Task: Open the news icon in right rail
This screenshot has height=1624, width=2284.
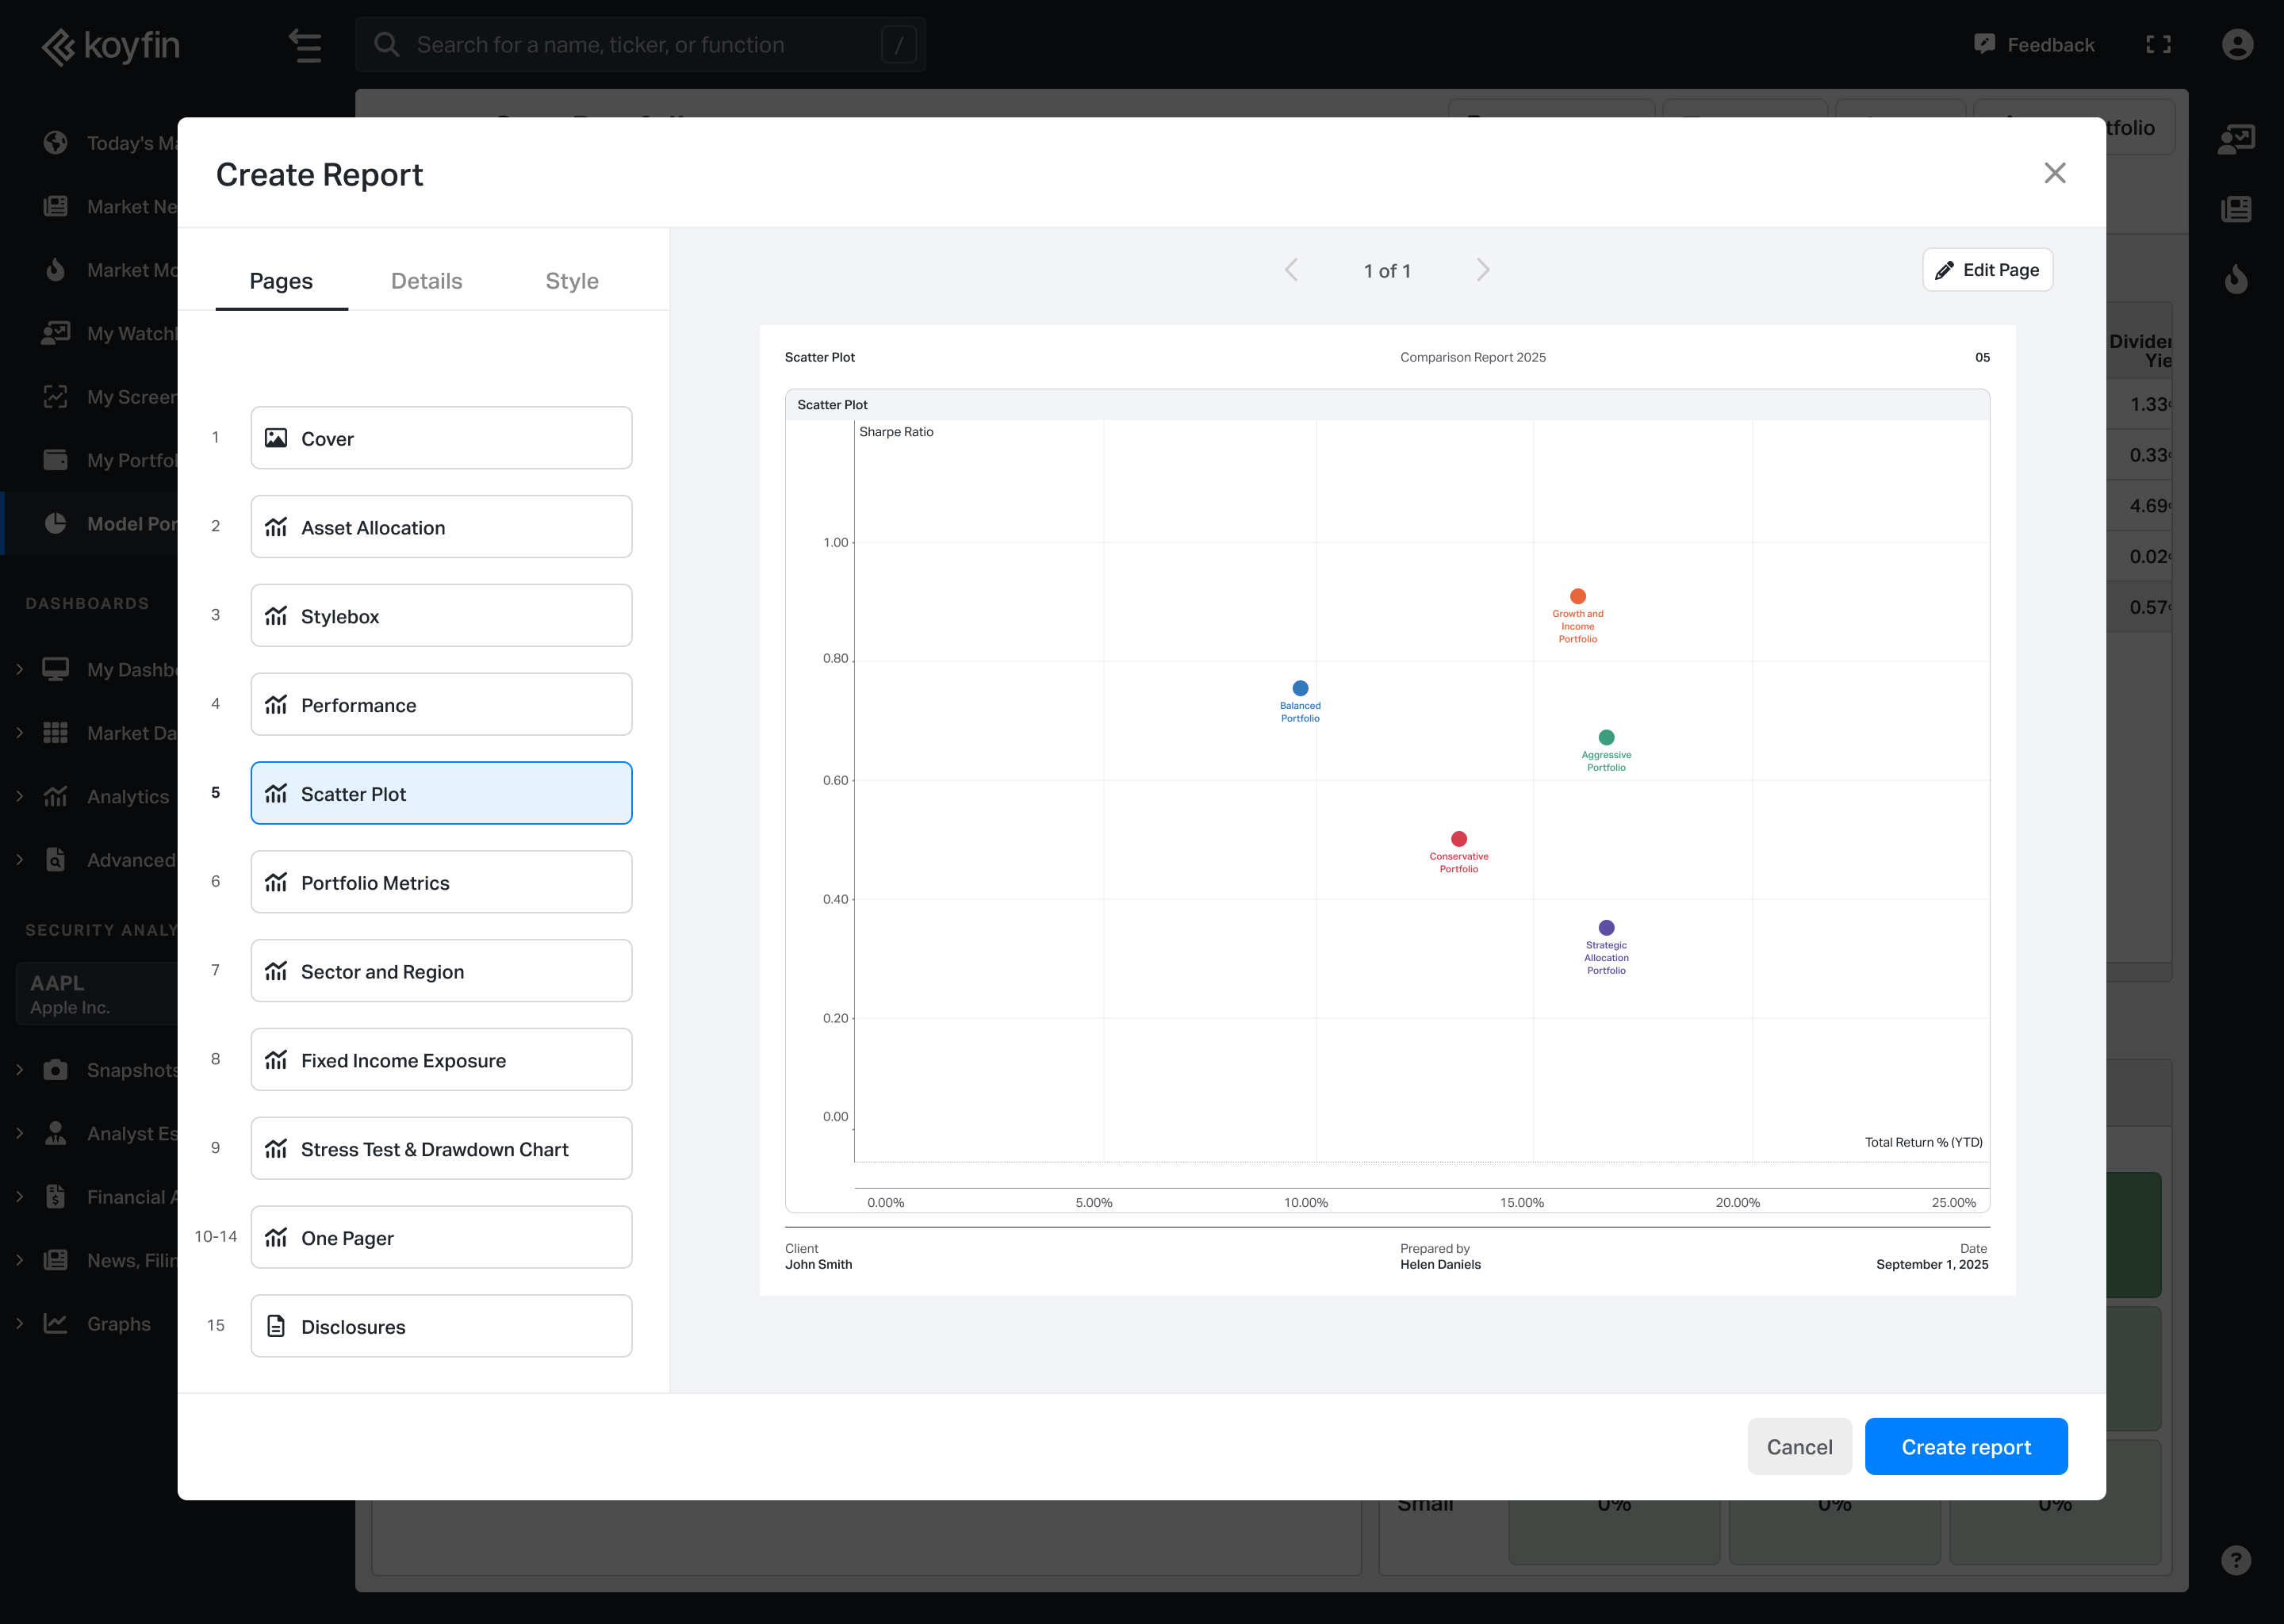Action: (2236, 209)
